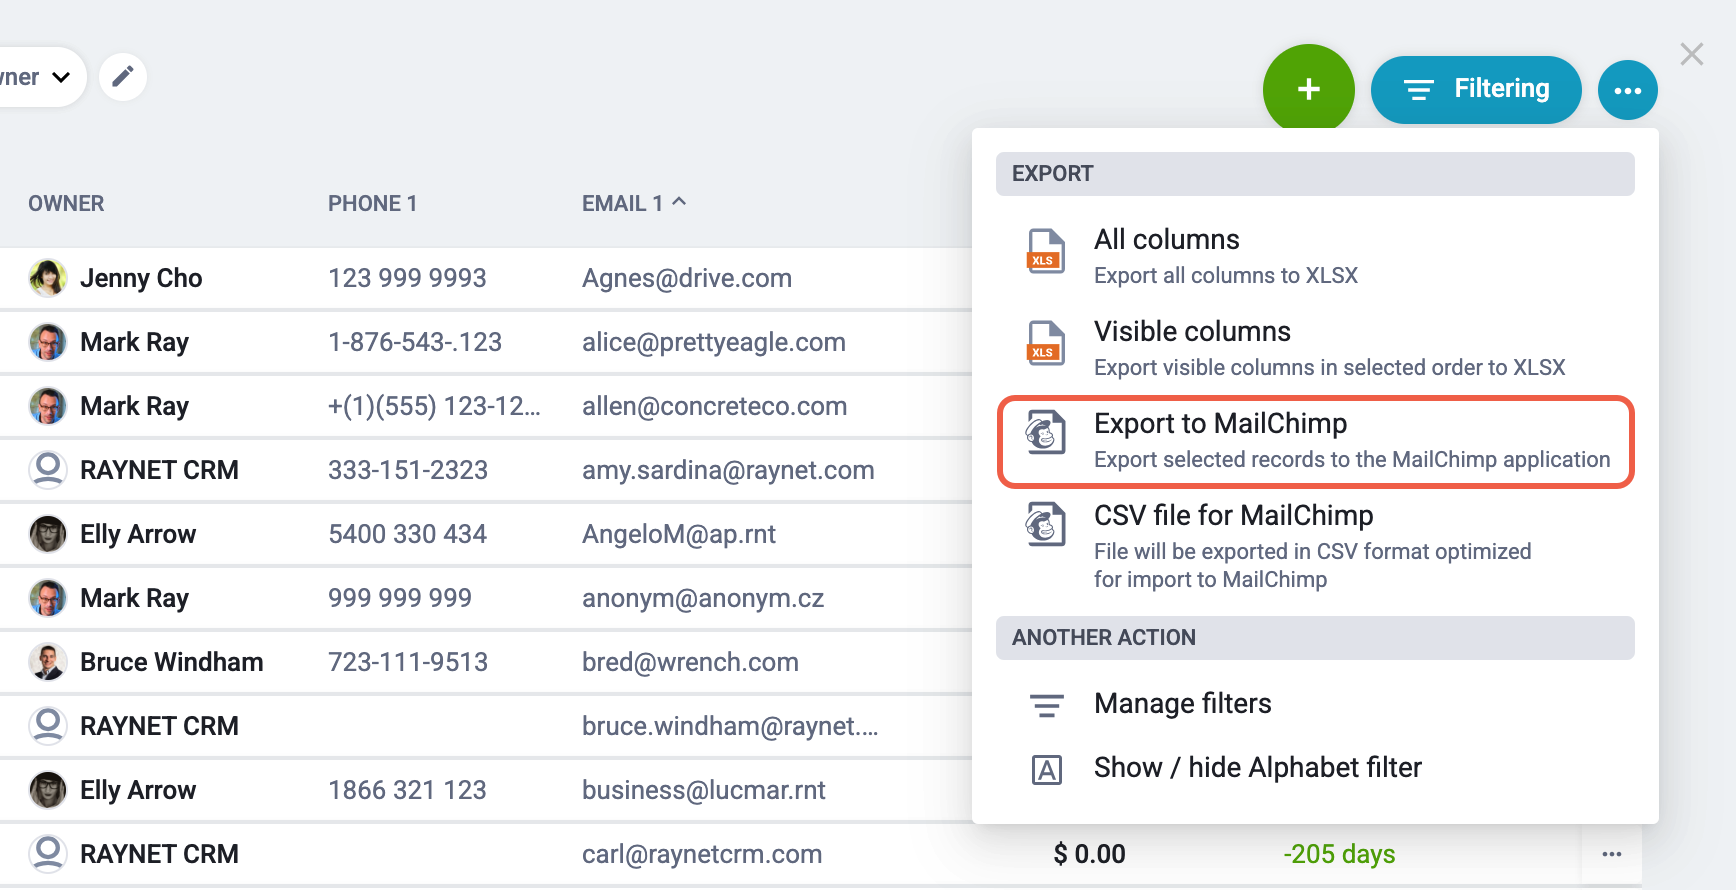Image resolution: width=1736 pixels, height=890 pixels.
Task: Click email bred@wrench.com
Action: point(690,662)
